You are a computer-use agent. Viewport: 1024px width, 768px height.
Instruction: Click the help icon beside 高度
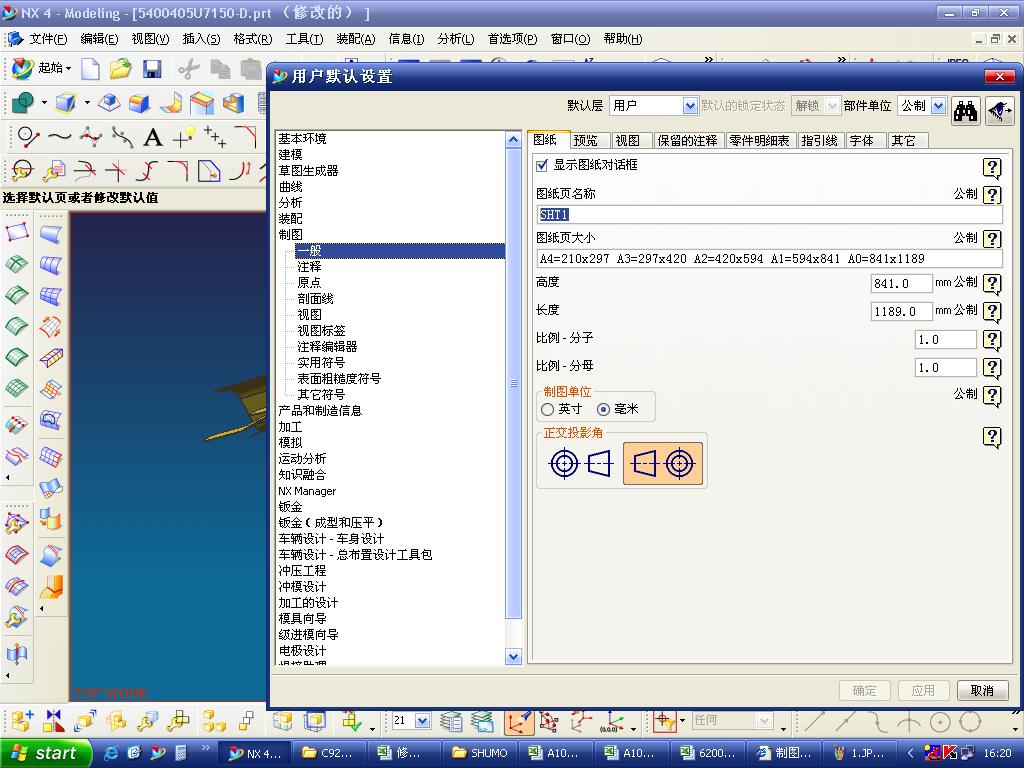[992, 283]
